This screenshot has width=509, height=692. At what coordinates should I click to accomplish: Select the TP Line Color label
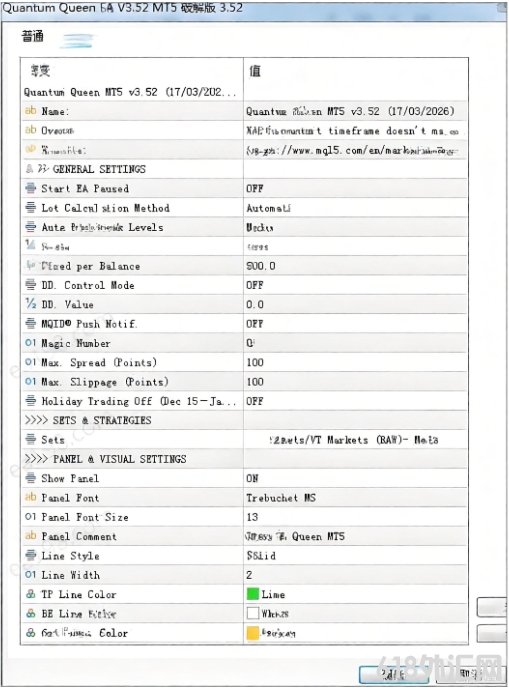coord(79,594)
